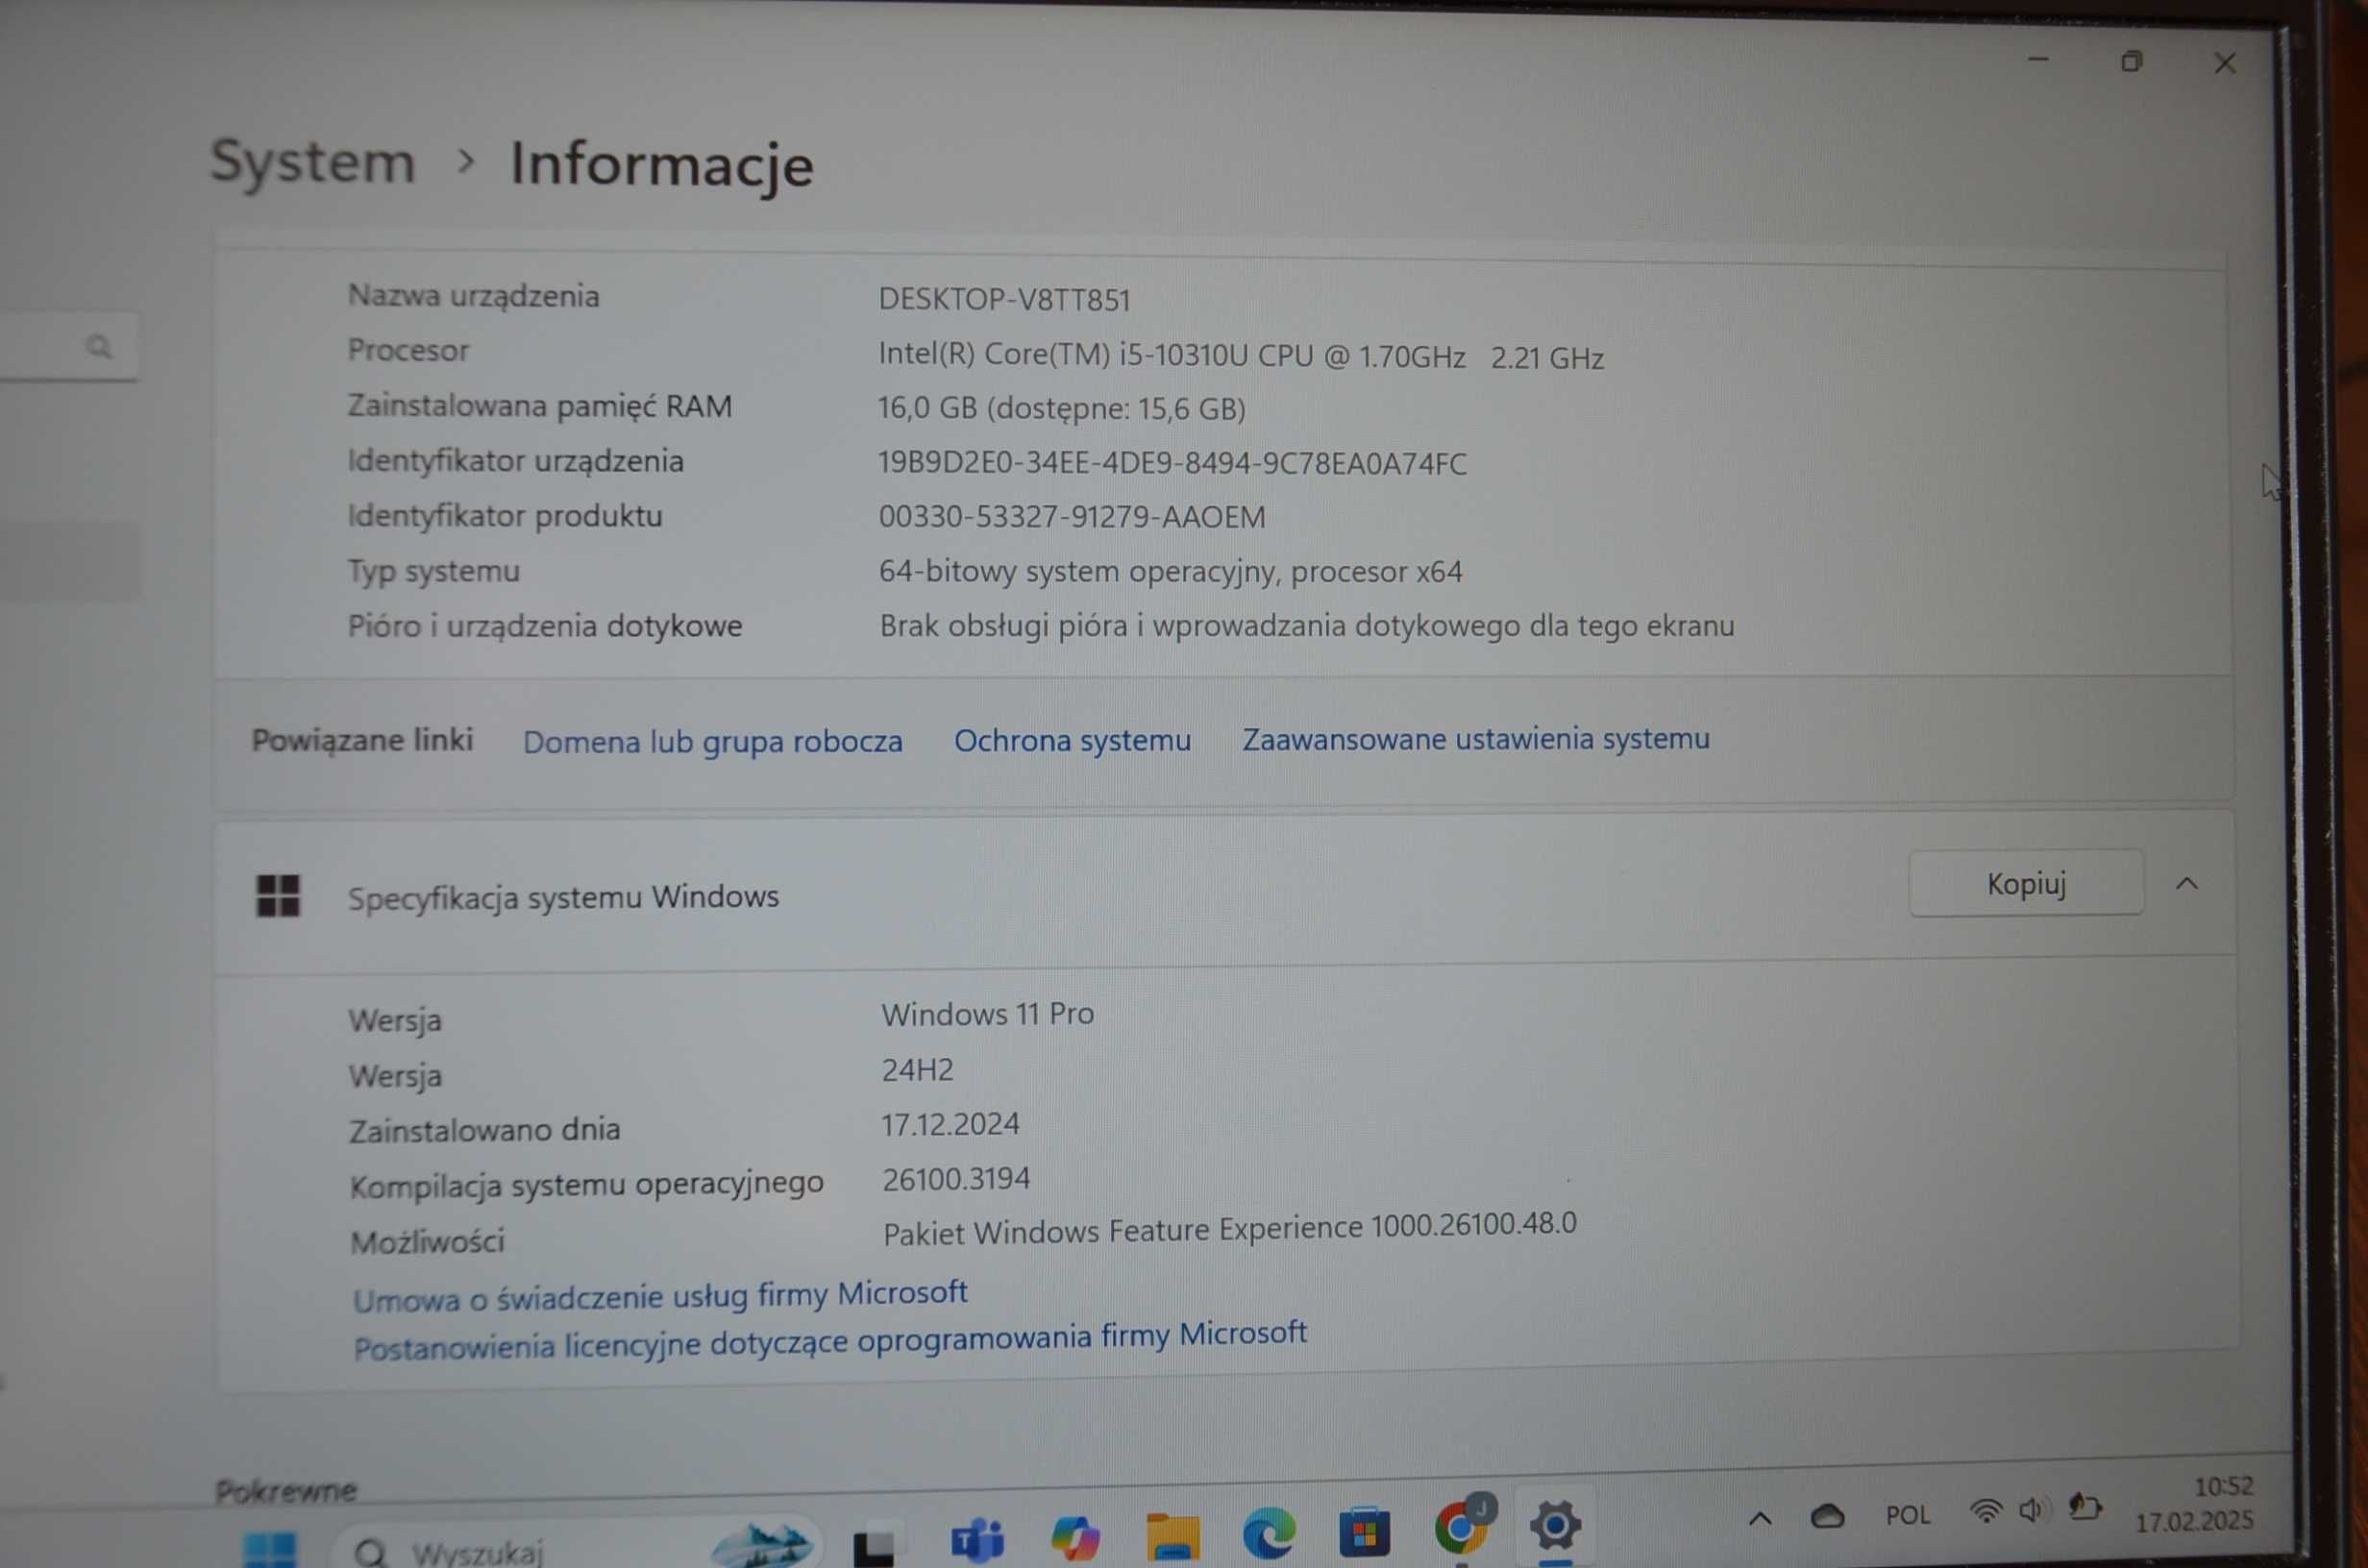Open the Task View icon on taskbar

(873, 1546)
